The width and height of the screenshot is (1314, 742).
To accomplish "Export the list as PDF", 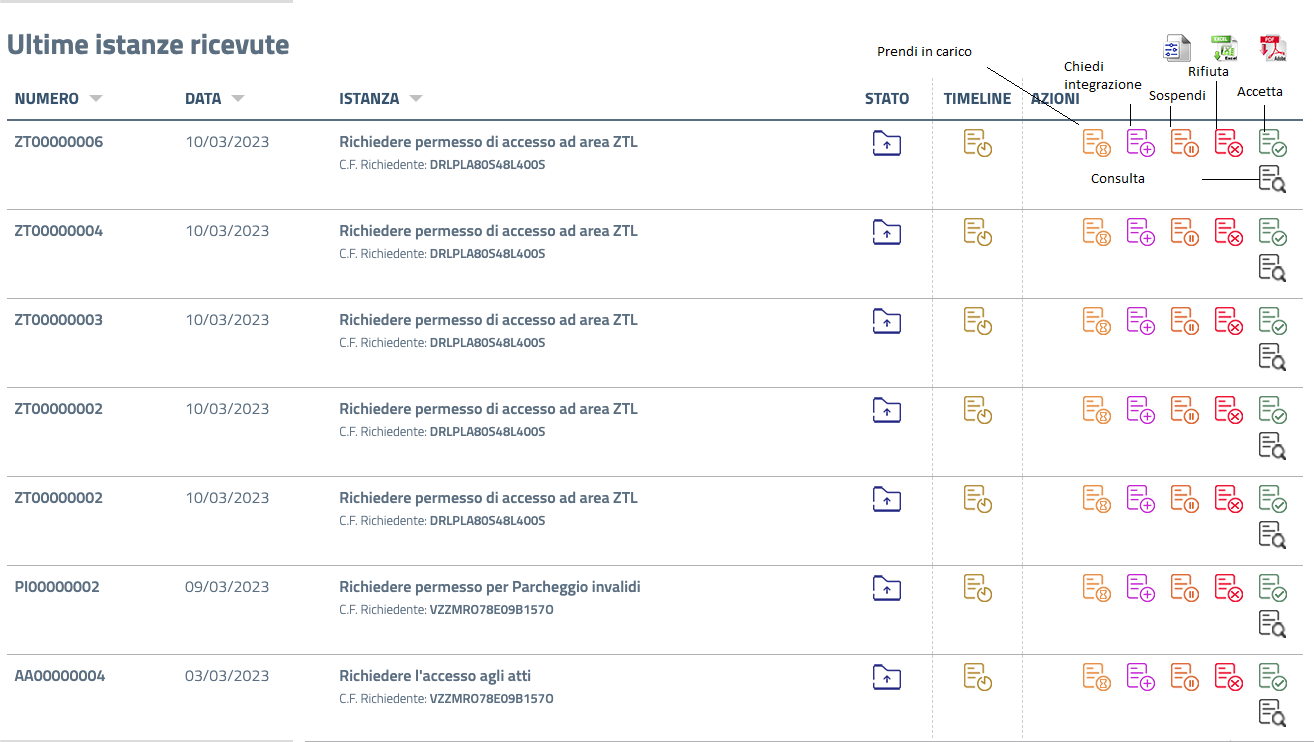I will (x=1272, y=48).
